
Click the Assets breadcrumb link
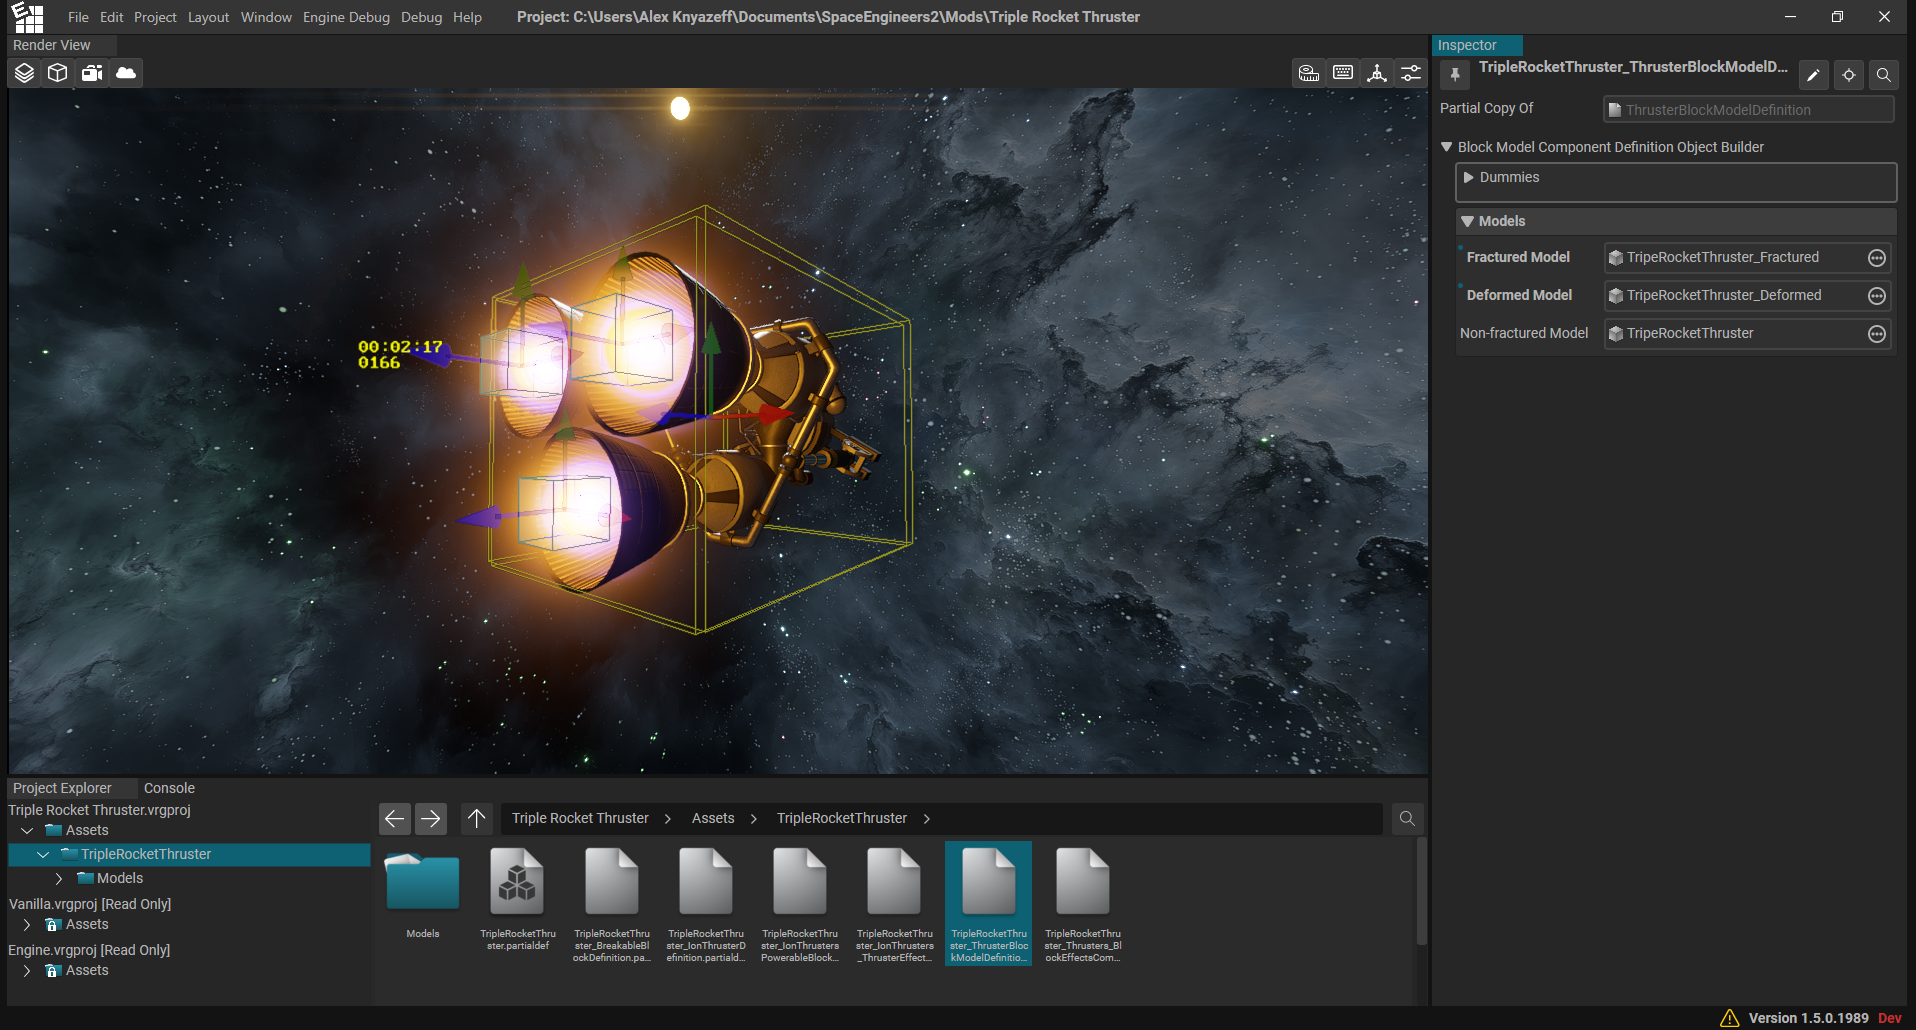point(713,818)
